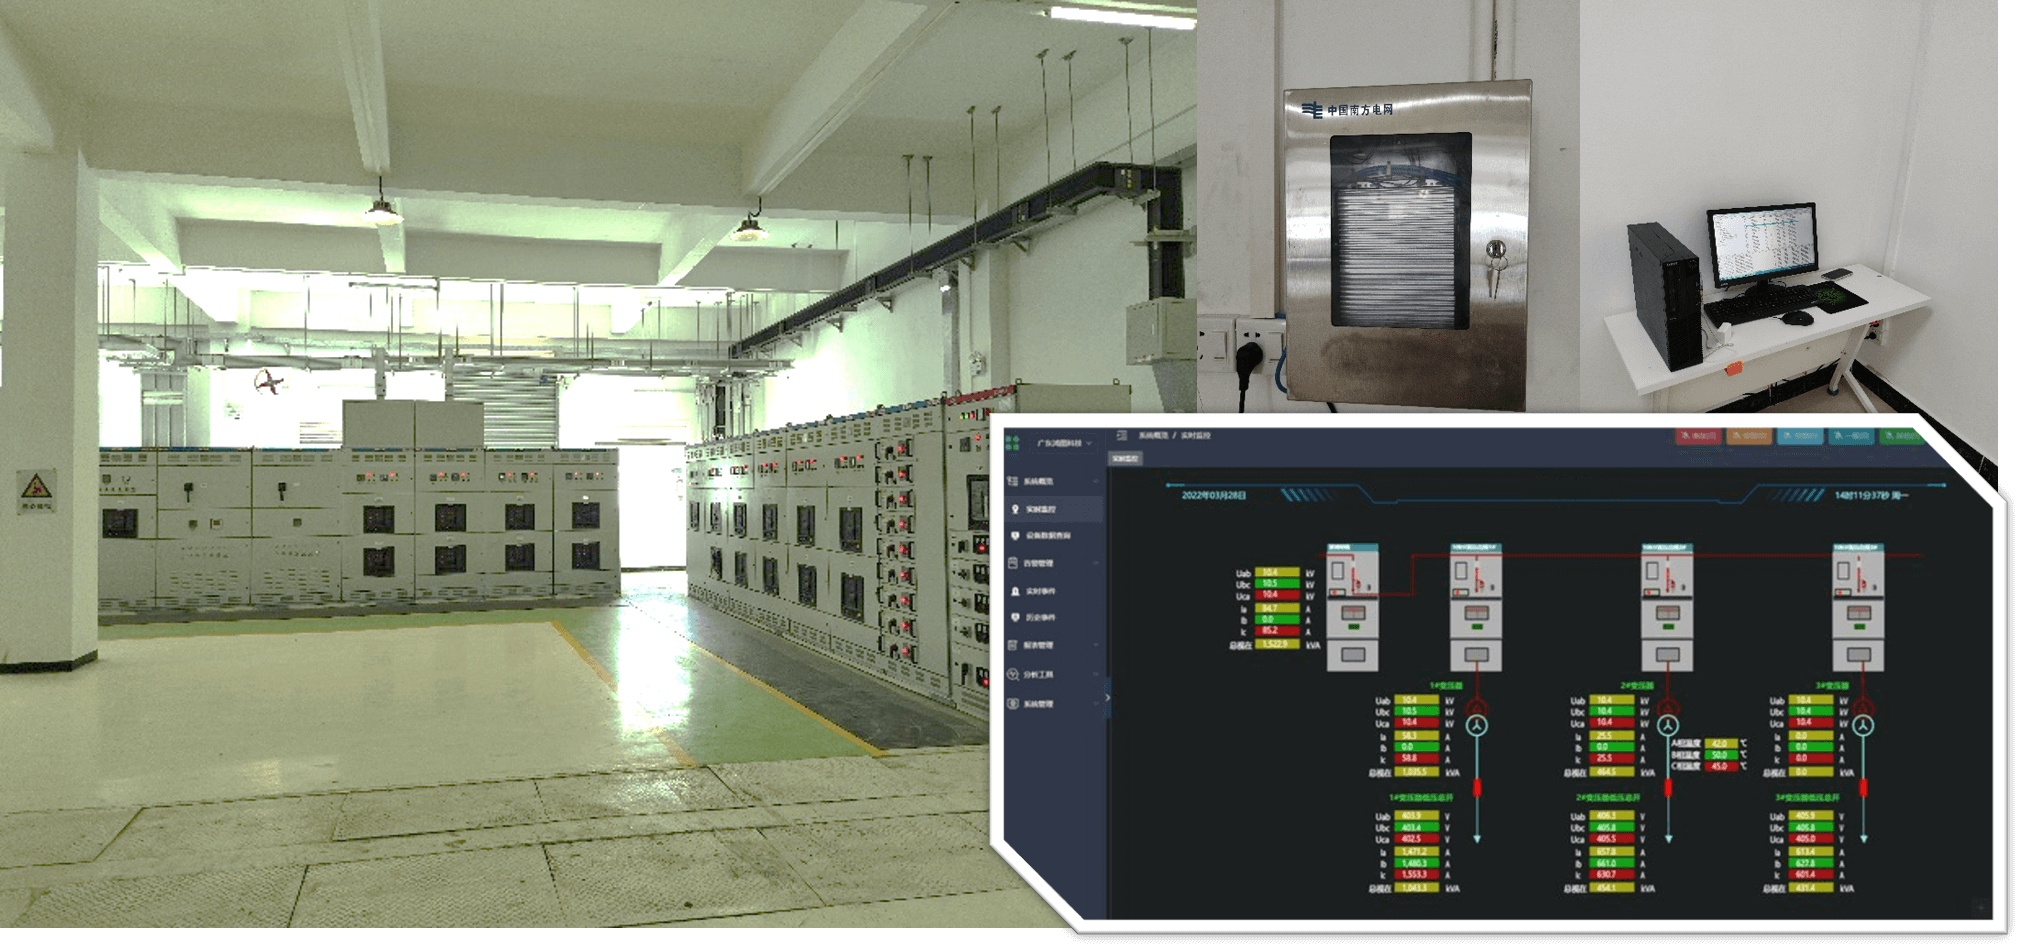Screen dimensions: 2024x951
Task: Select the rightmost switchgear cabinet
Action: click(x=1858, y=608)
